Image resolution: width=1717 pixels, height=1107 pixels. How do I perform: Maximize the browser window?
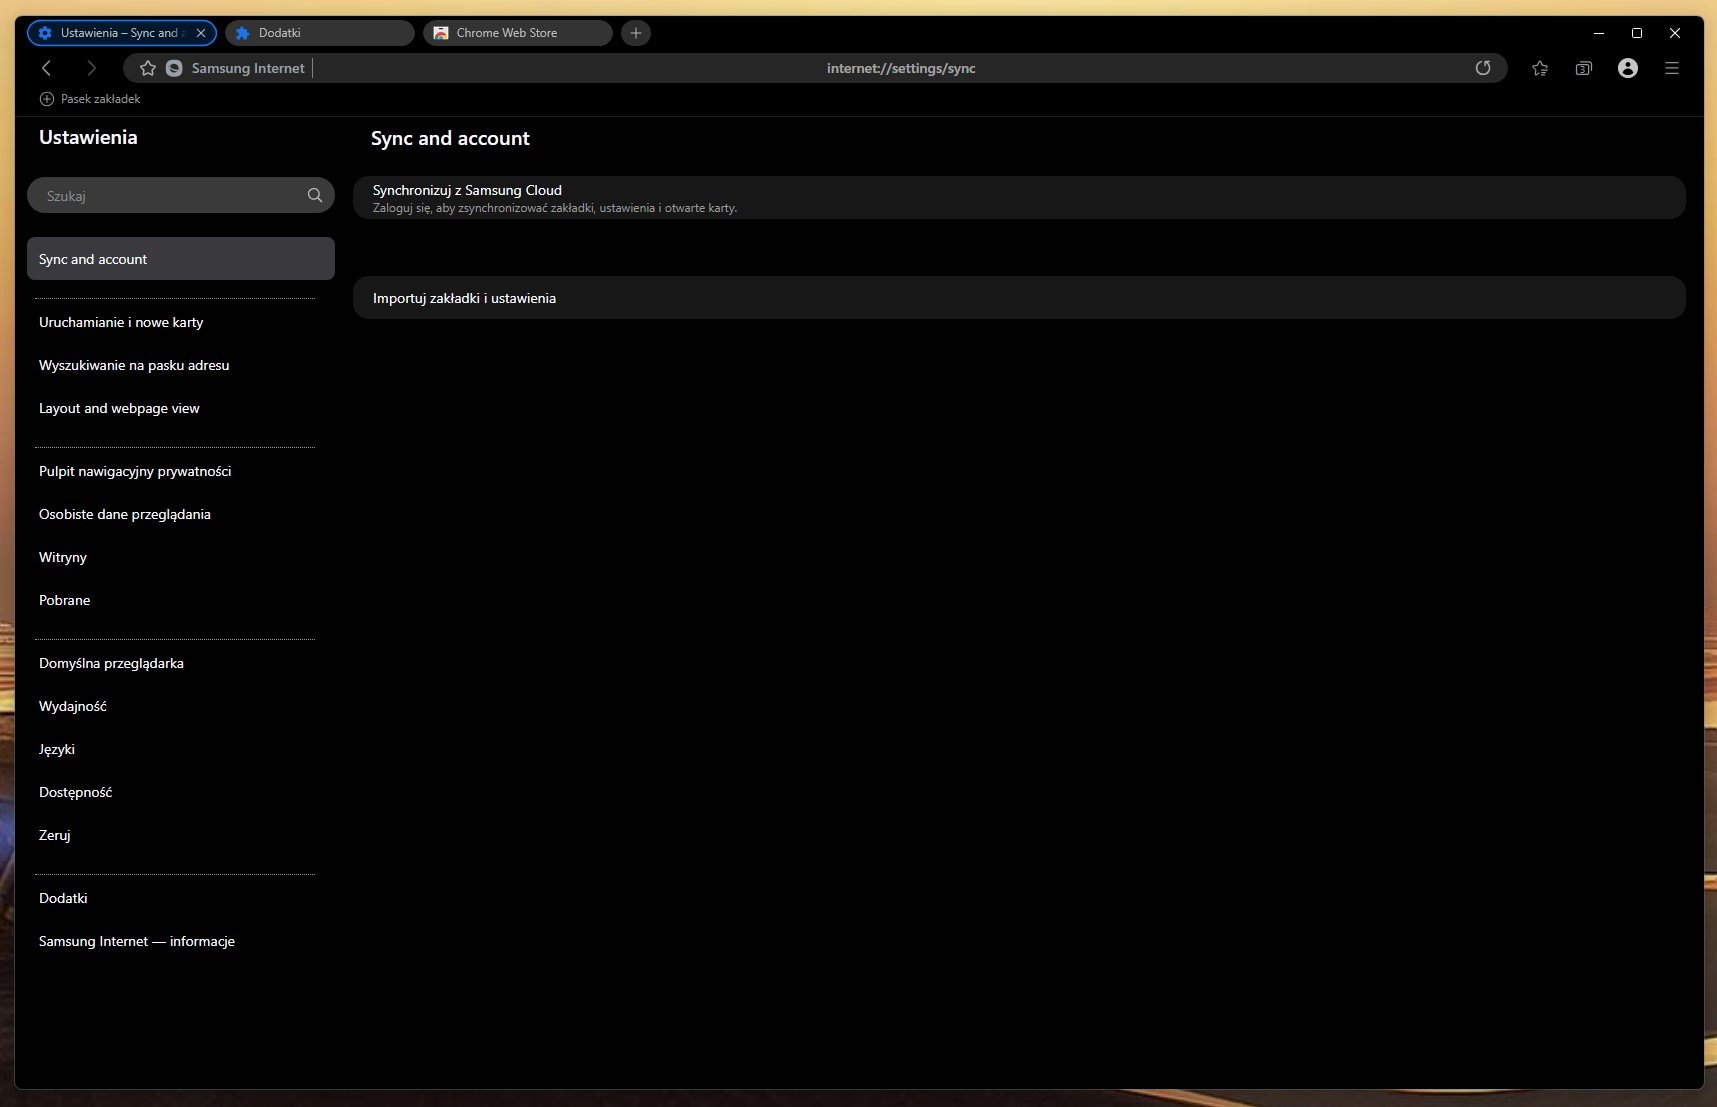point(1637,33)
